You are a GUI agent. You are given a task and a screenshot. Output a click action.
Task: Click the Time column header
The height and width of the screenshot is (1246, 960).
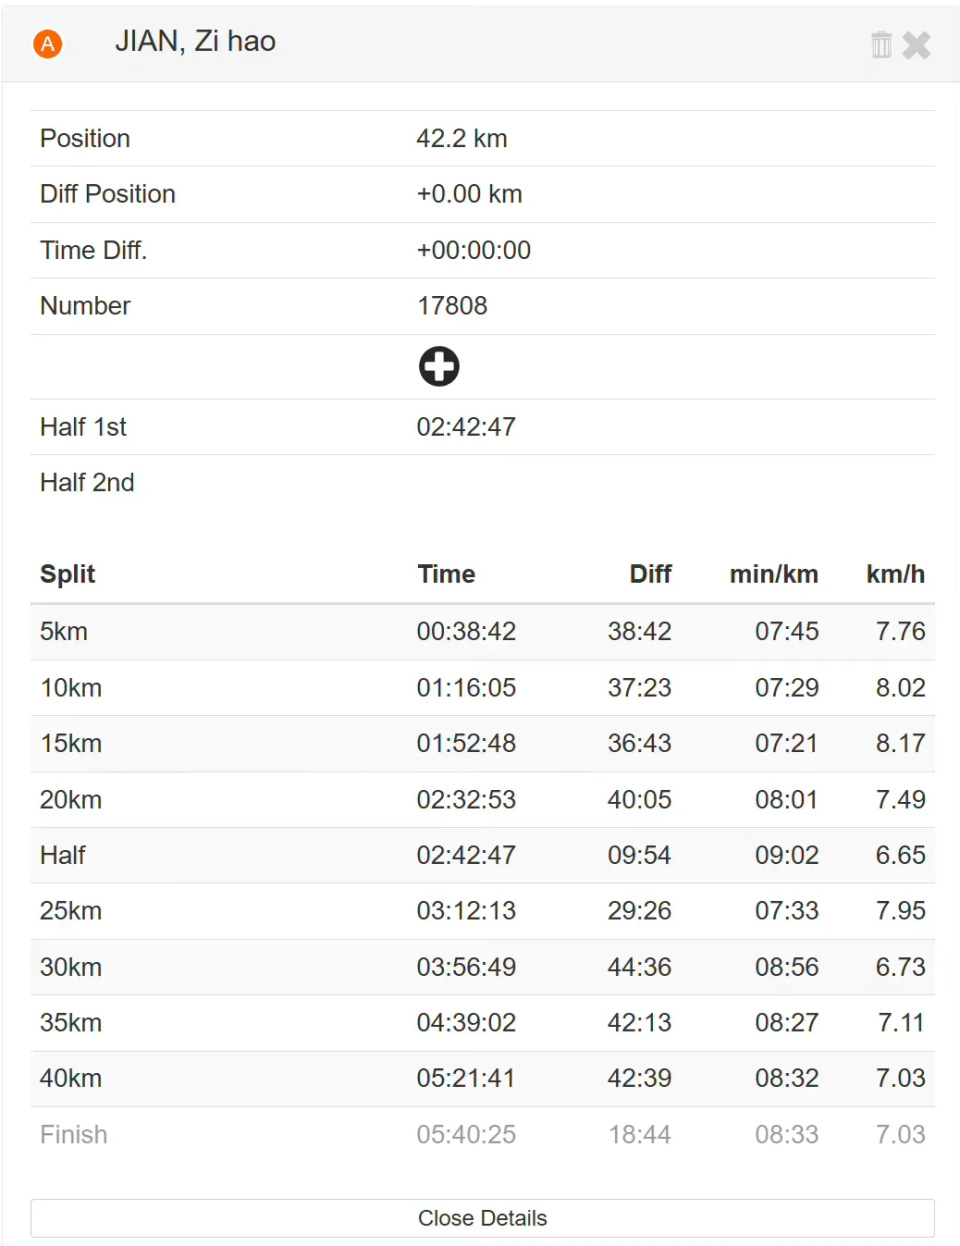point(446,574)
